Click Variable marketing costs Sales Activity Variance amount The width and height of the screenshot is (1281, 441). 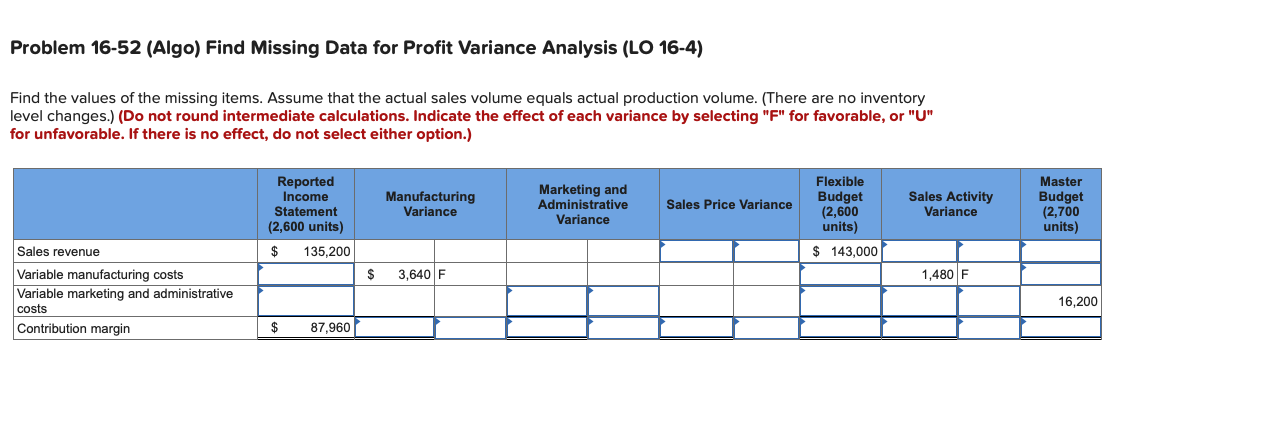919,301
